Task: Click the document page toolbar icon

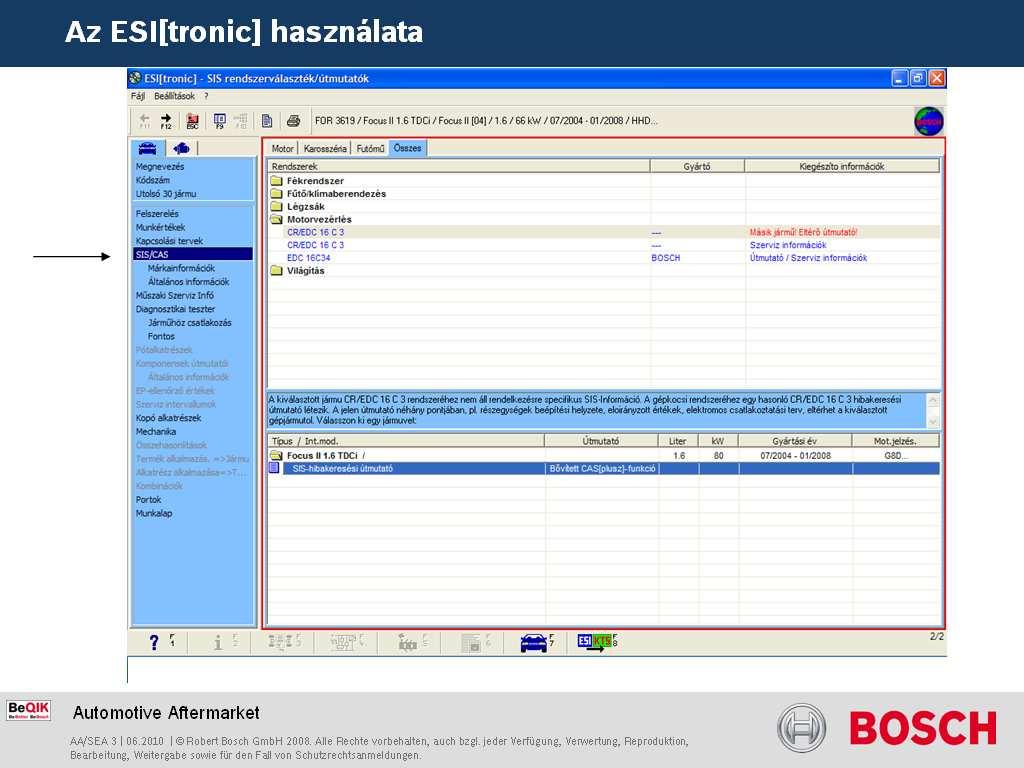Action: tap(267, 121)
